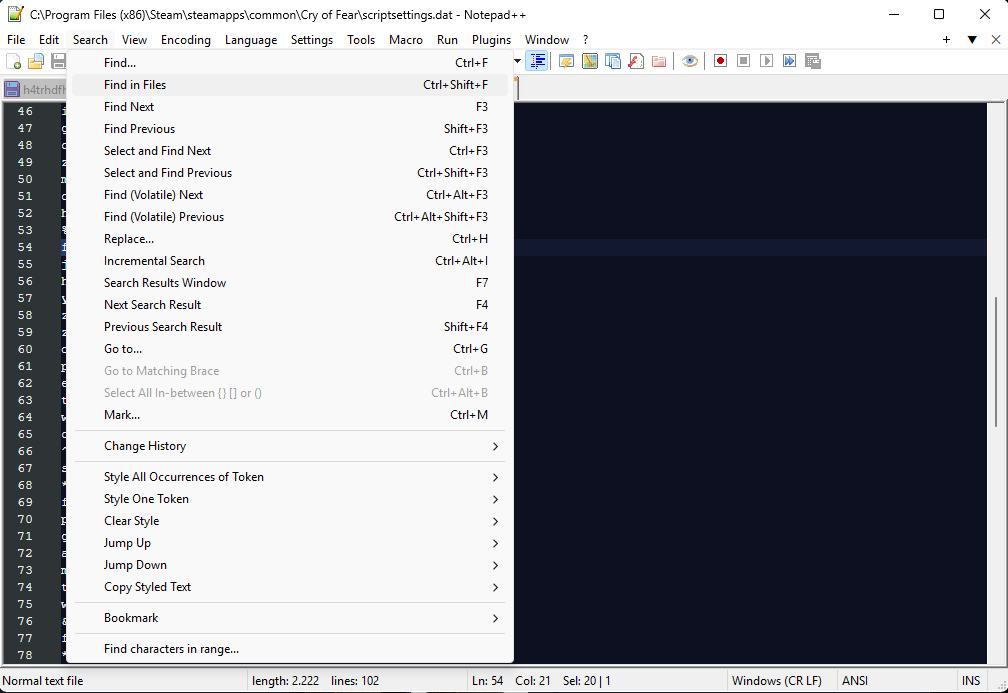Image resolution: width=1008 pixels, height=693 pixels.
Task: Choose Select and Find Next
Action: point(290,150)
